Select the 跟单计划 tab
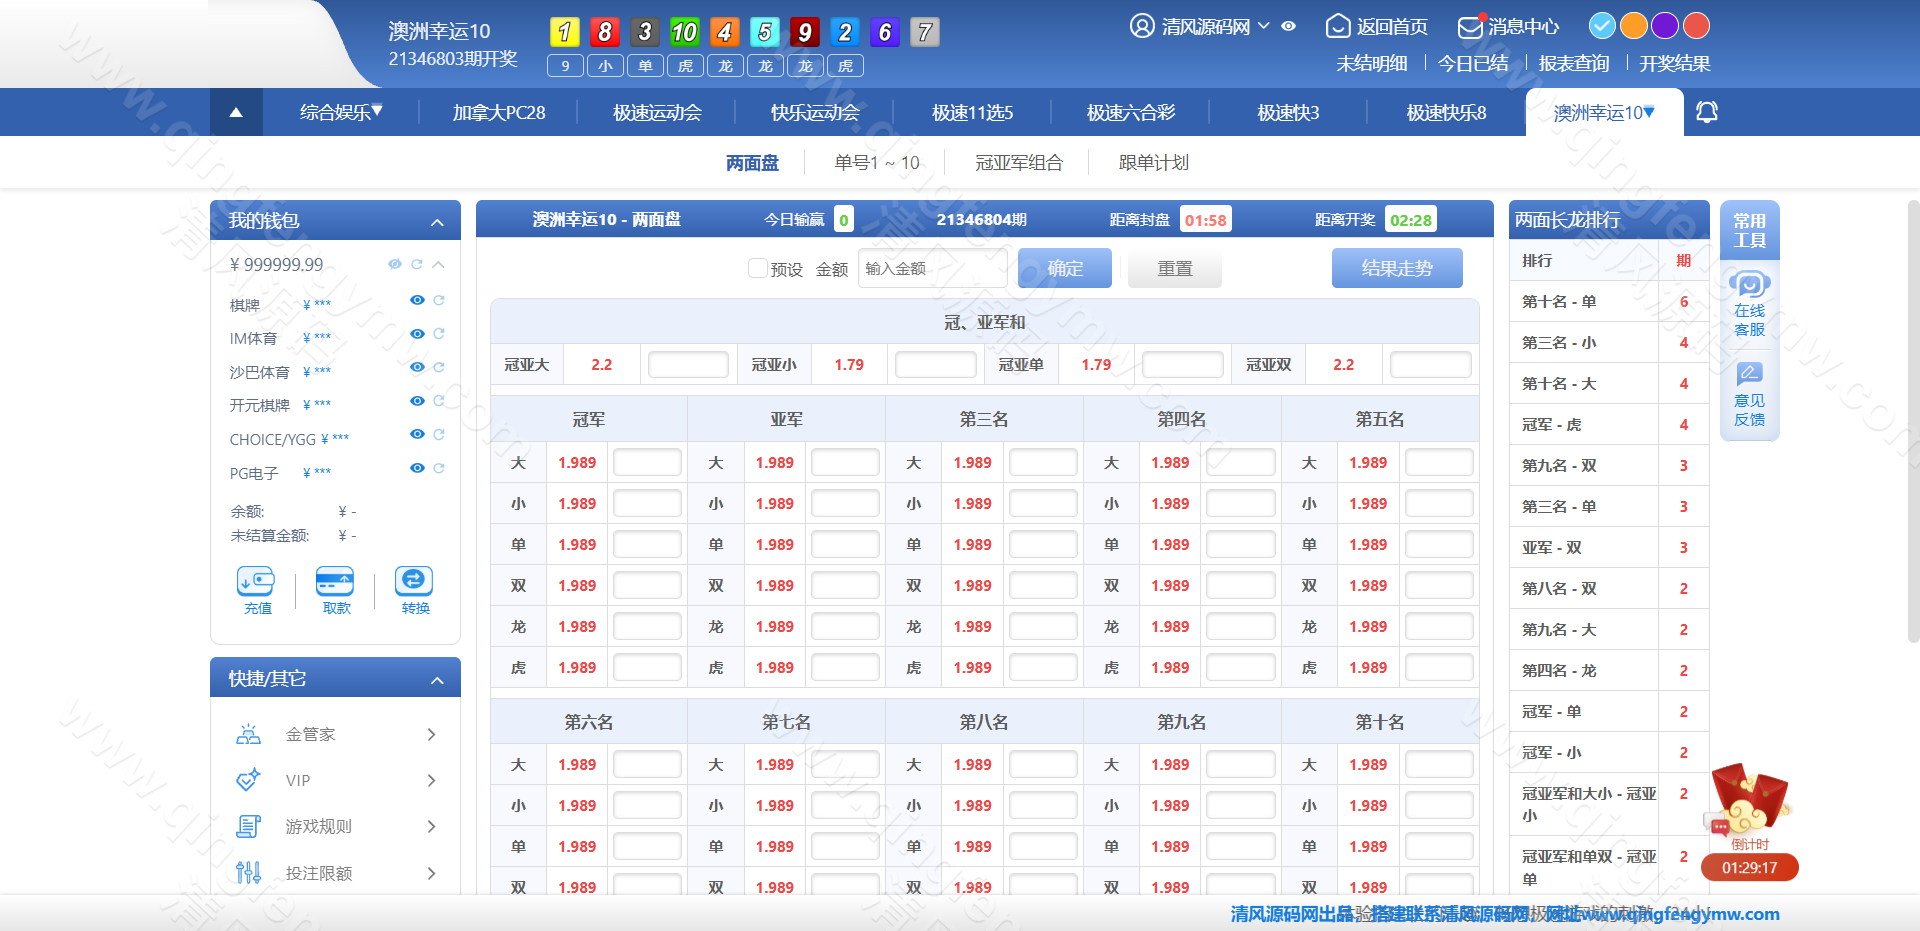 (1154, 162)
